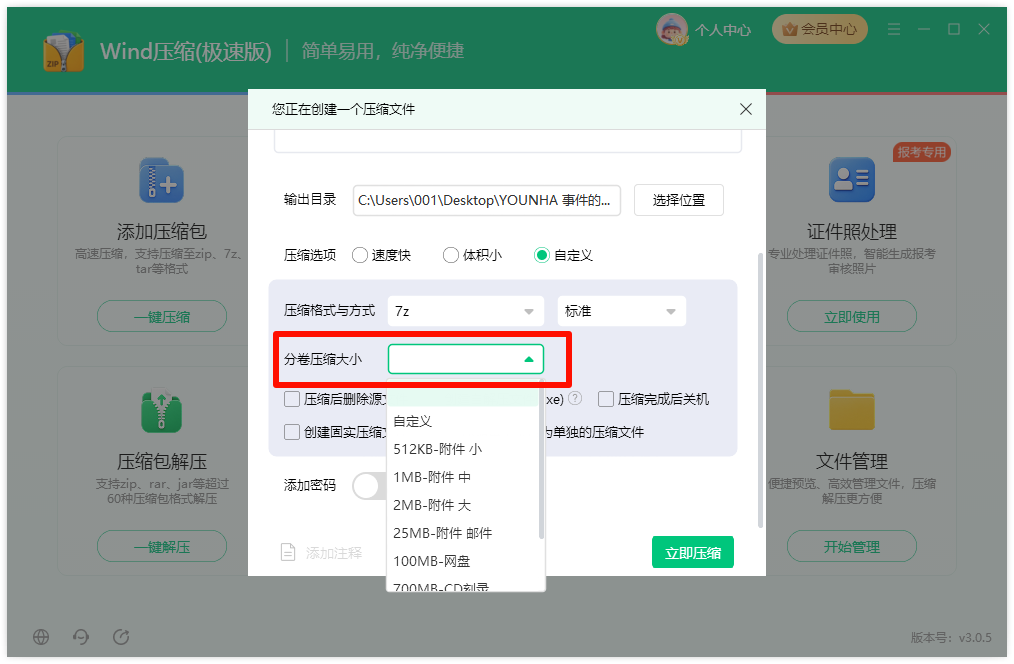Screen dimensions: 1014x664
Task: Click the 添加注释 link text
Action: pos(334,553)
